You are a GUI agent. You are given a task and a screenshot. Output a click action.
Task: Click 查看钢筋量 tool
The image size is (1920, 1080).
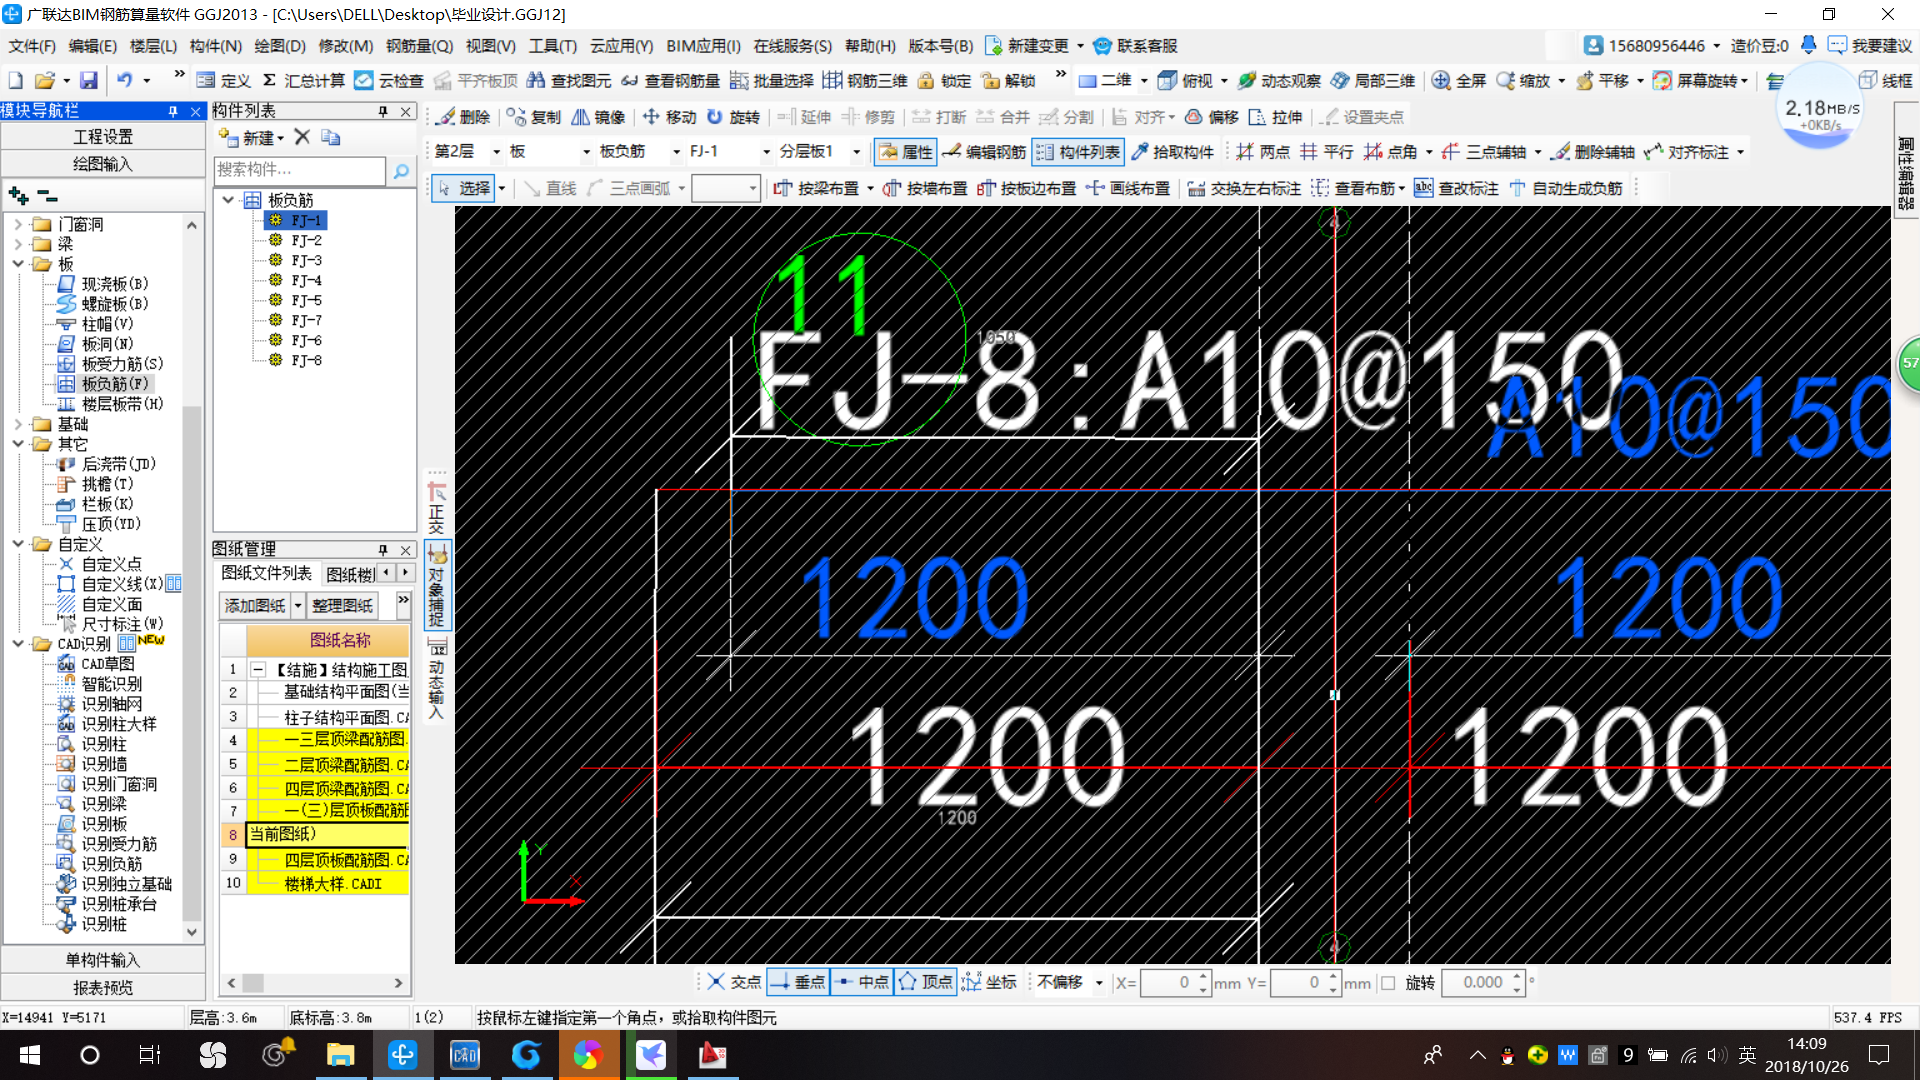pyautogui.click(x=670, y=81)
